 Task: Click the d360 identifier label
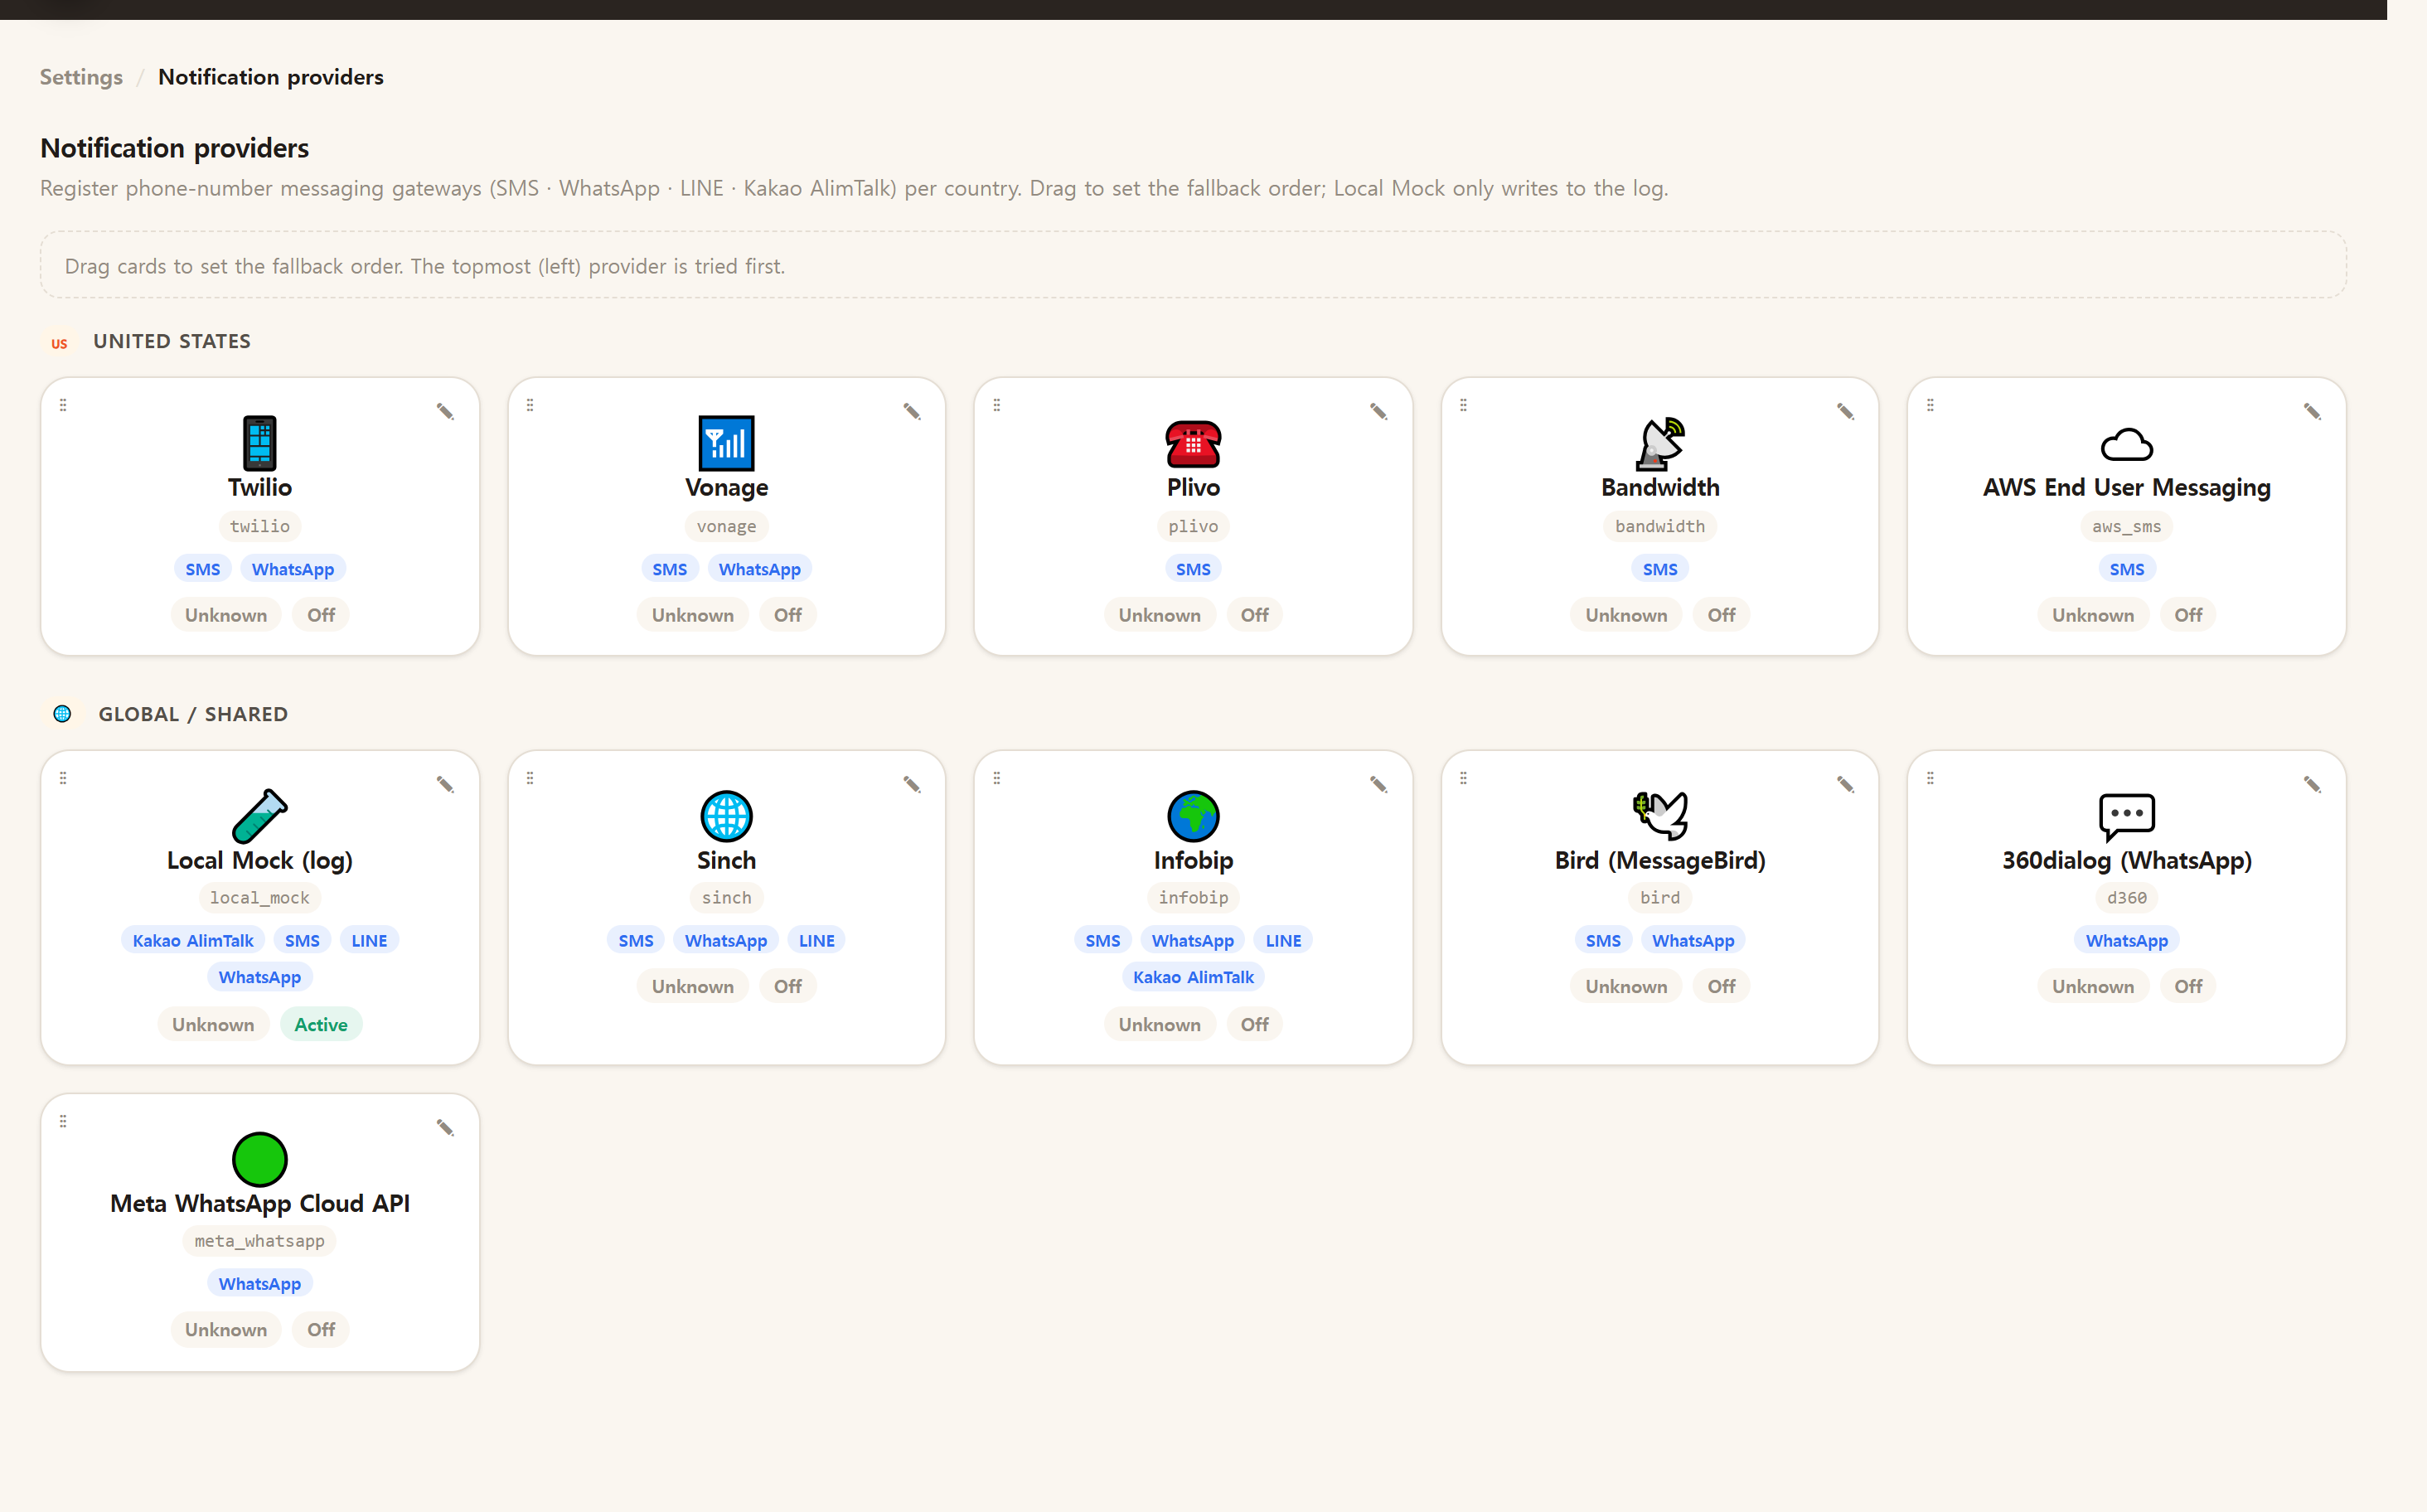(x=2127, y=898)
